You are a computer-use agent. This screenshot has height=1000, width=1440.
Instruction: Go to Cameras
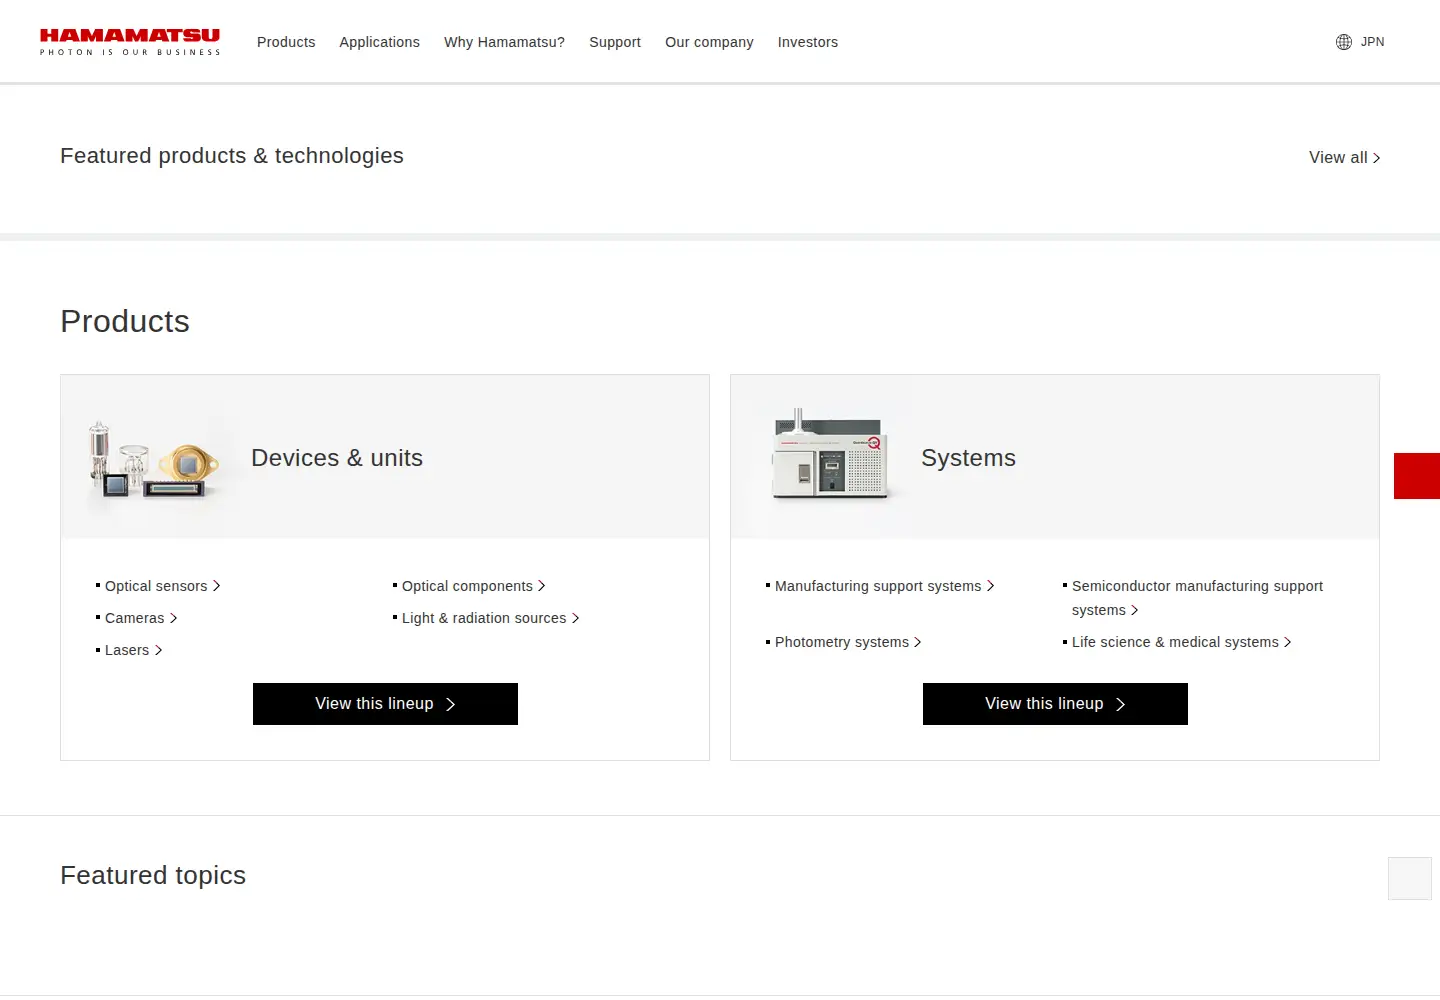click(x=139, y=618)
